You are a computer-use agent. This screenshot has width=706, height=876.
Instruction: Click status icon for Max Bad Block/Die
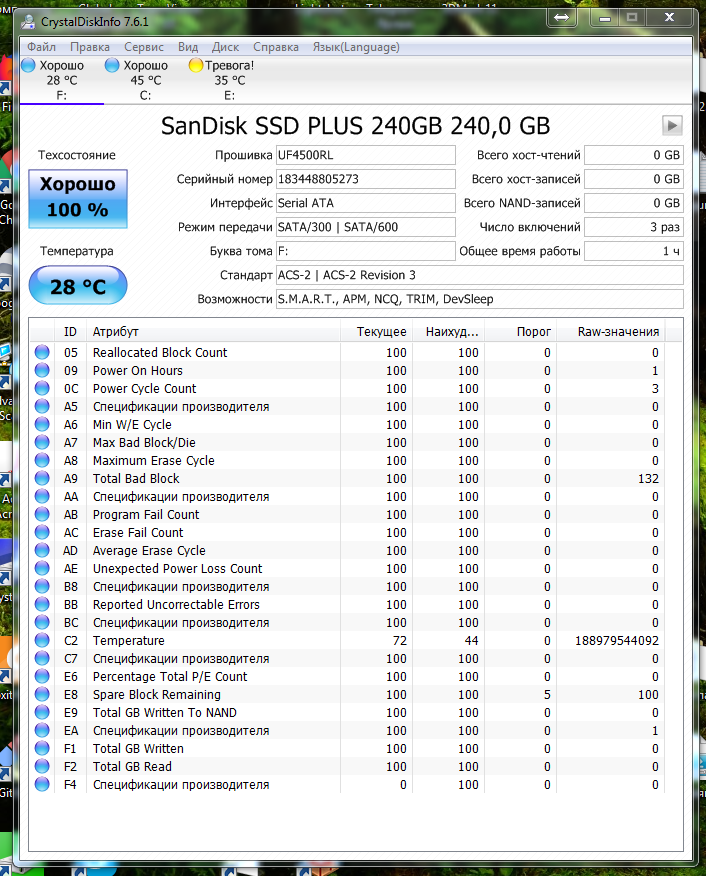(x=42, y=442)
